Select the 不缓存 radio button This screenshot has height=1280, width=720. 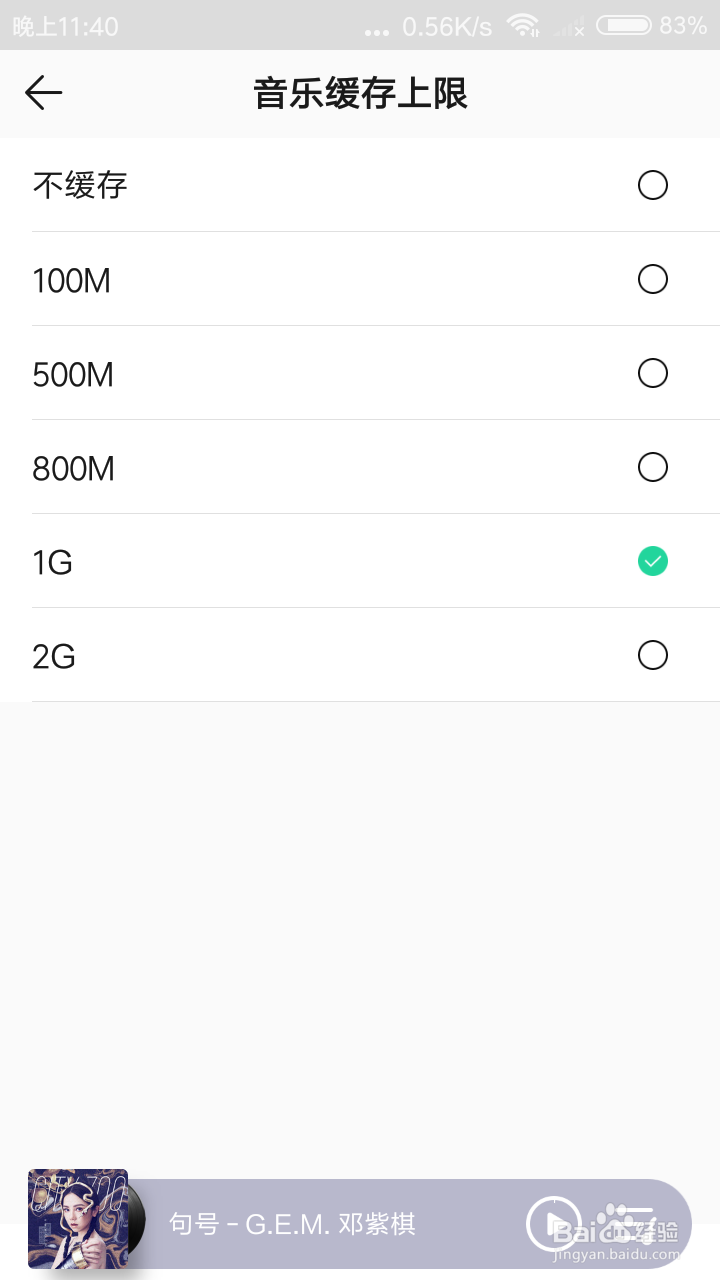(x=652, y=185)
